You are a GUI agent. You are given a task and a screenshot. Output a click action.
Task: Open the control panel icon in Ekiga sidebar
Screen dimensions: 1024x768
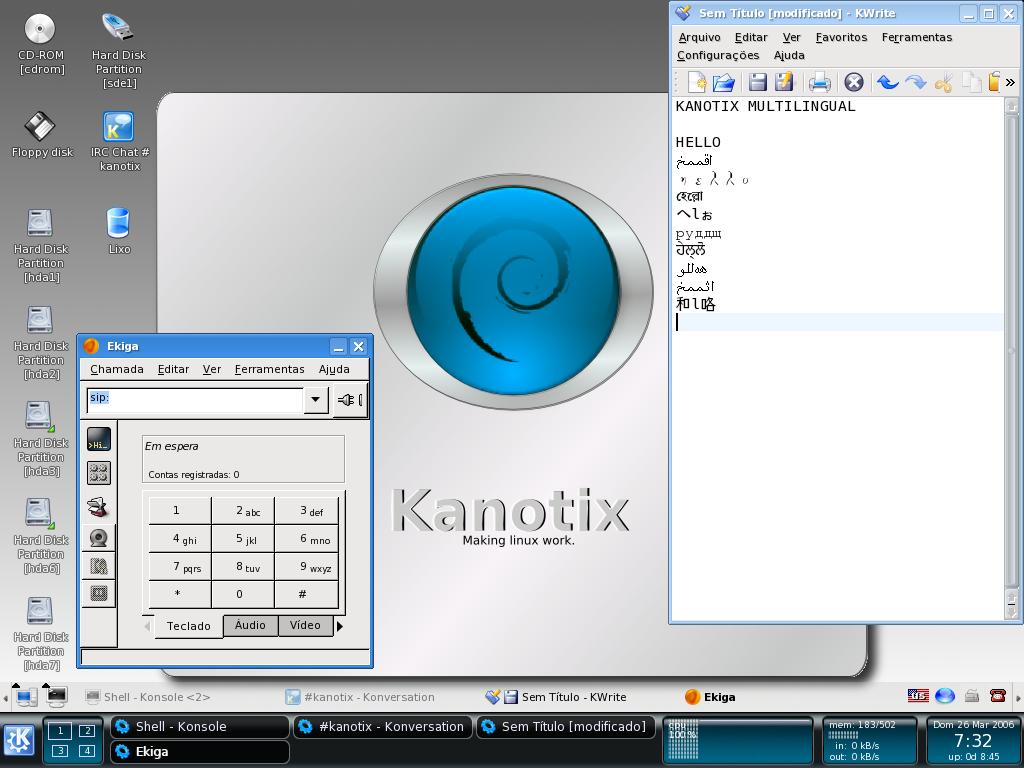pos(99,473)
